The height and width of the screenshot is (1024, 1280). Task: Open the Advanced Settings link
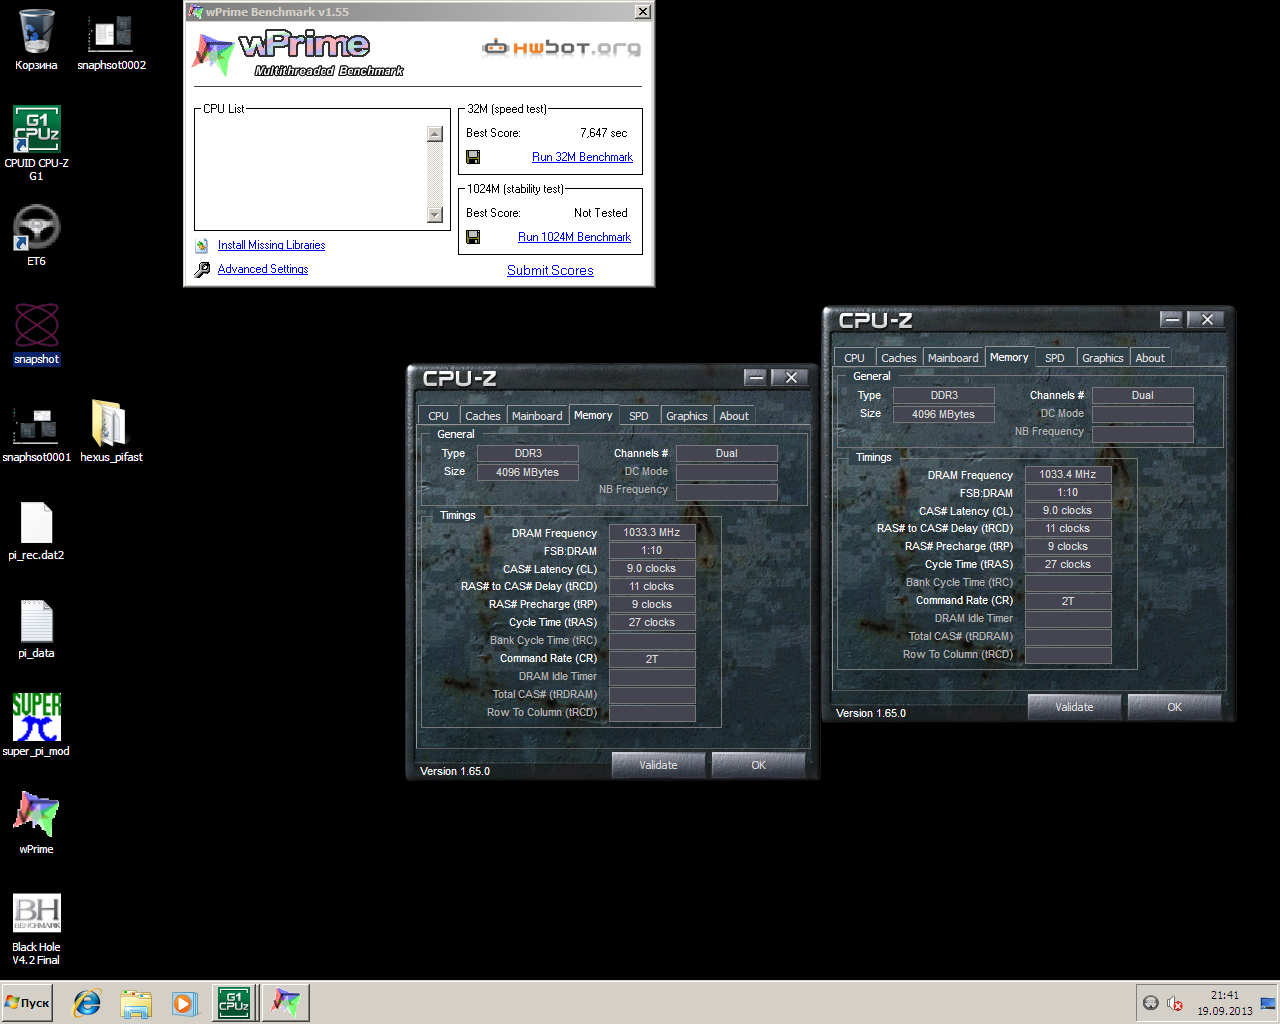click(263, 269)
